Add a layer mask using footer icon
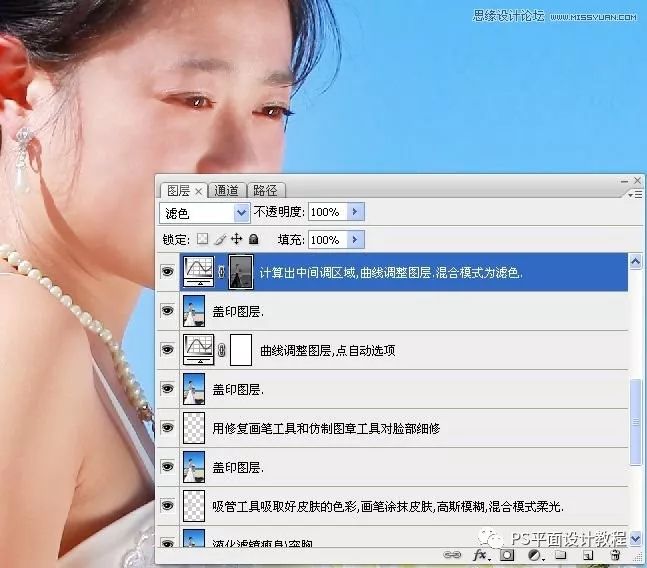 [x=507, y=555]
